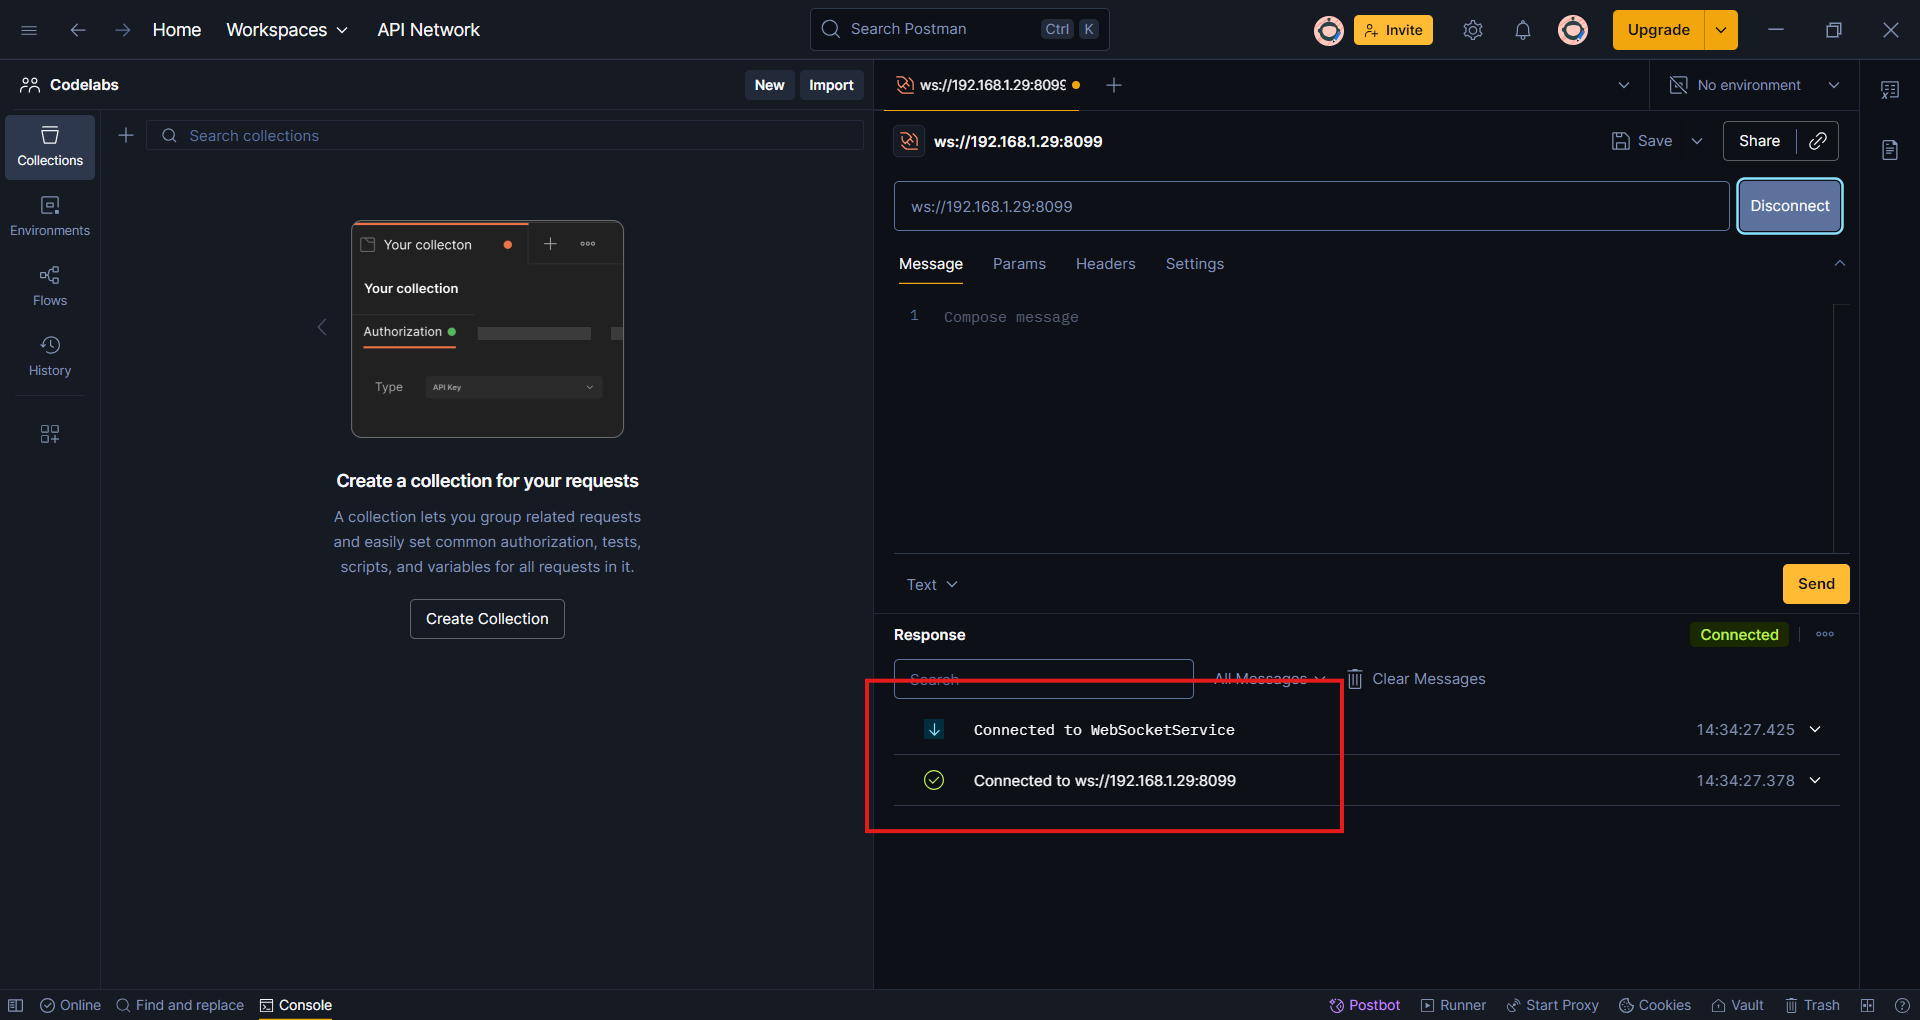Click the Disconnect button
Screen dimensions: 1920x1020
click(x=1789, y=206)
